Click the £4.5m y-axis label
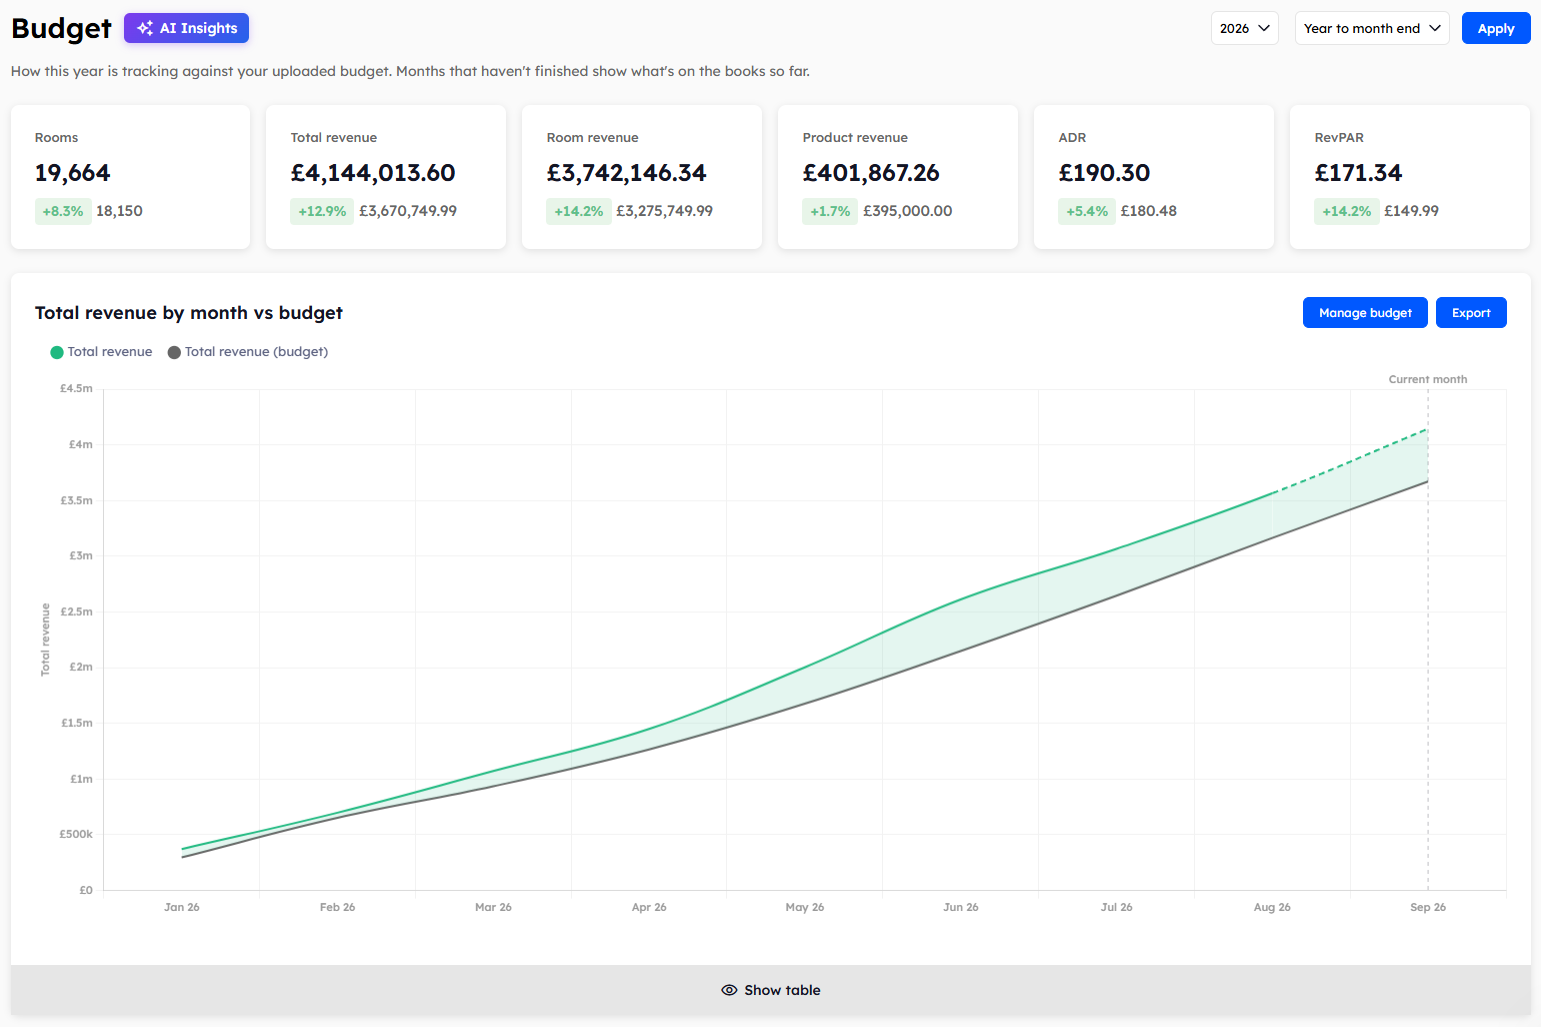This screenshot has height=1027, width=1541. pos(76,388)
